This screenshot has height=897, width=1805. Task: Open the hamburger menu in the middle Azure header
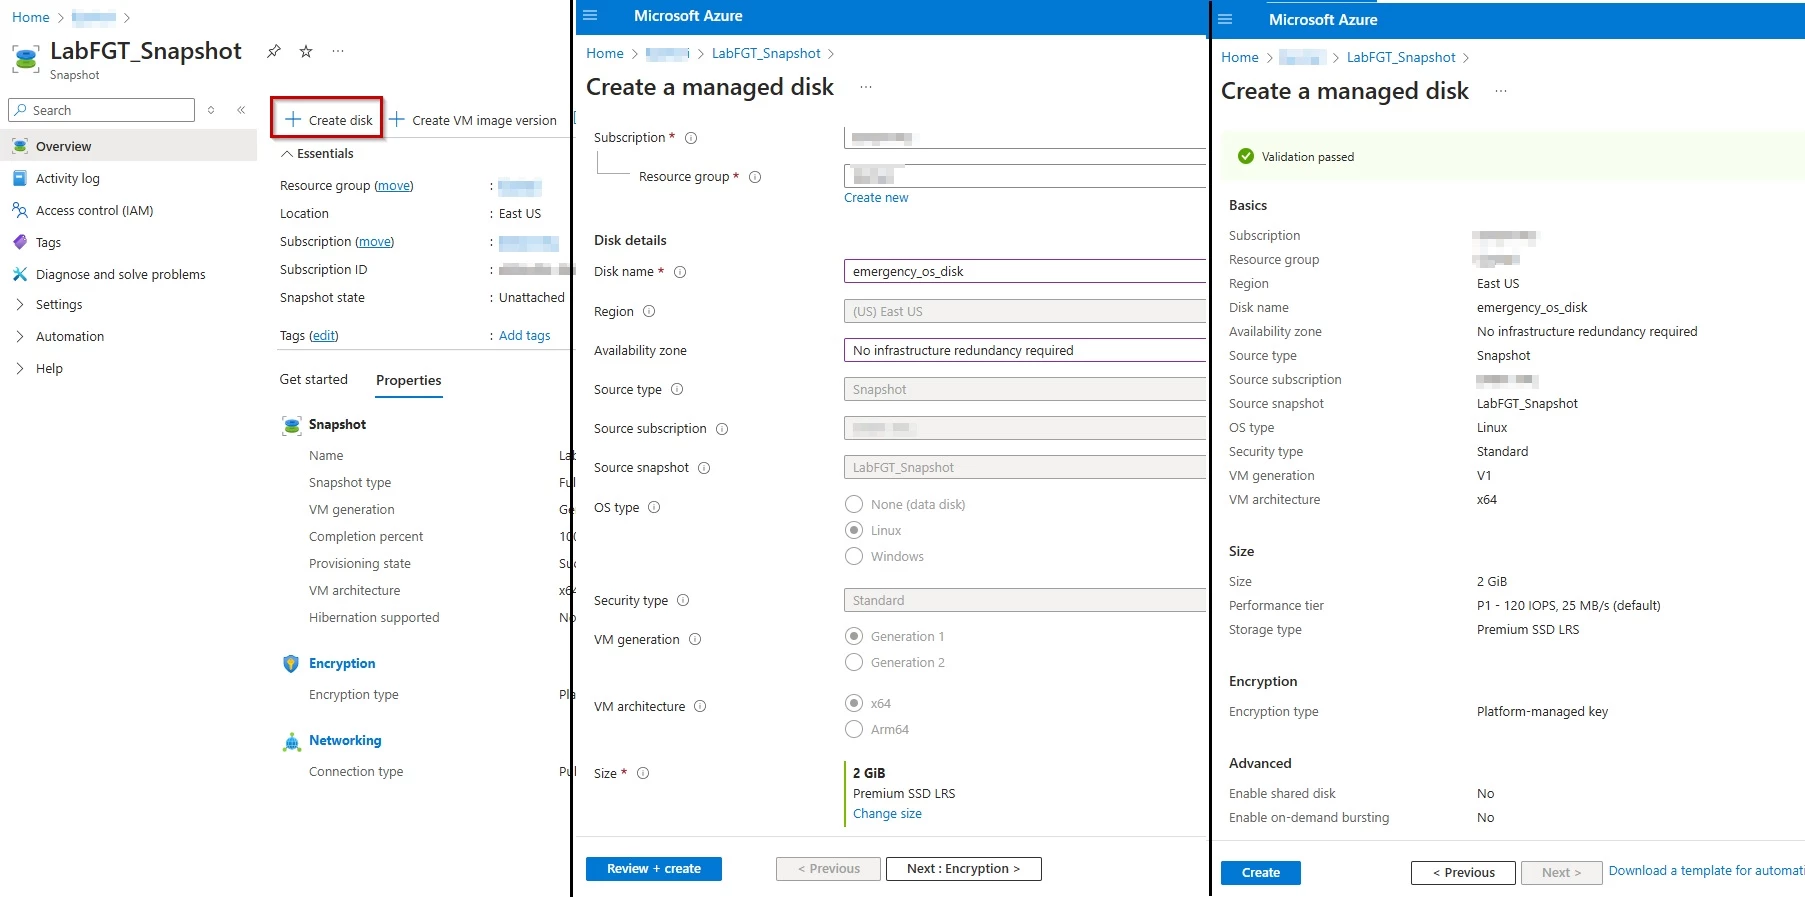point(590,15)
